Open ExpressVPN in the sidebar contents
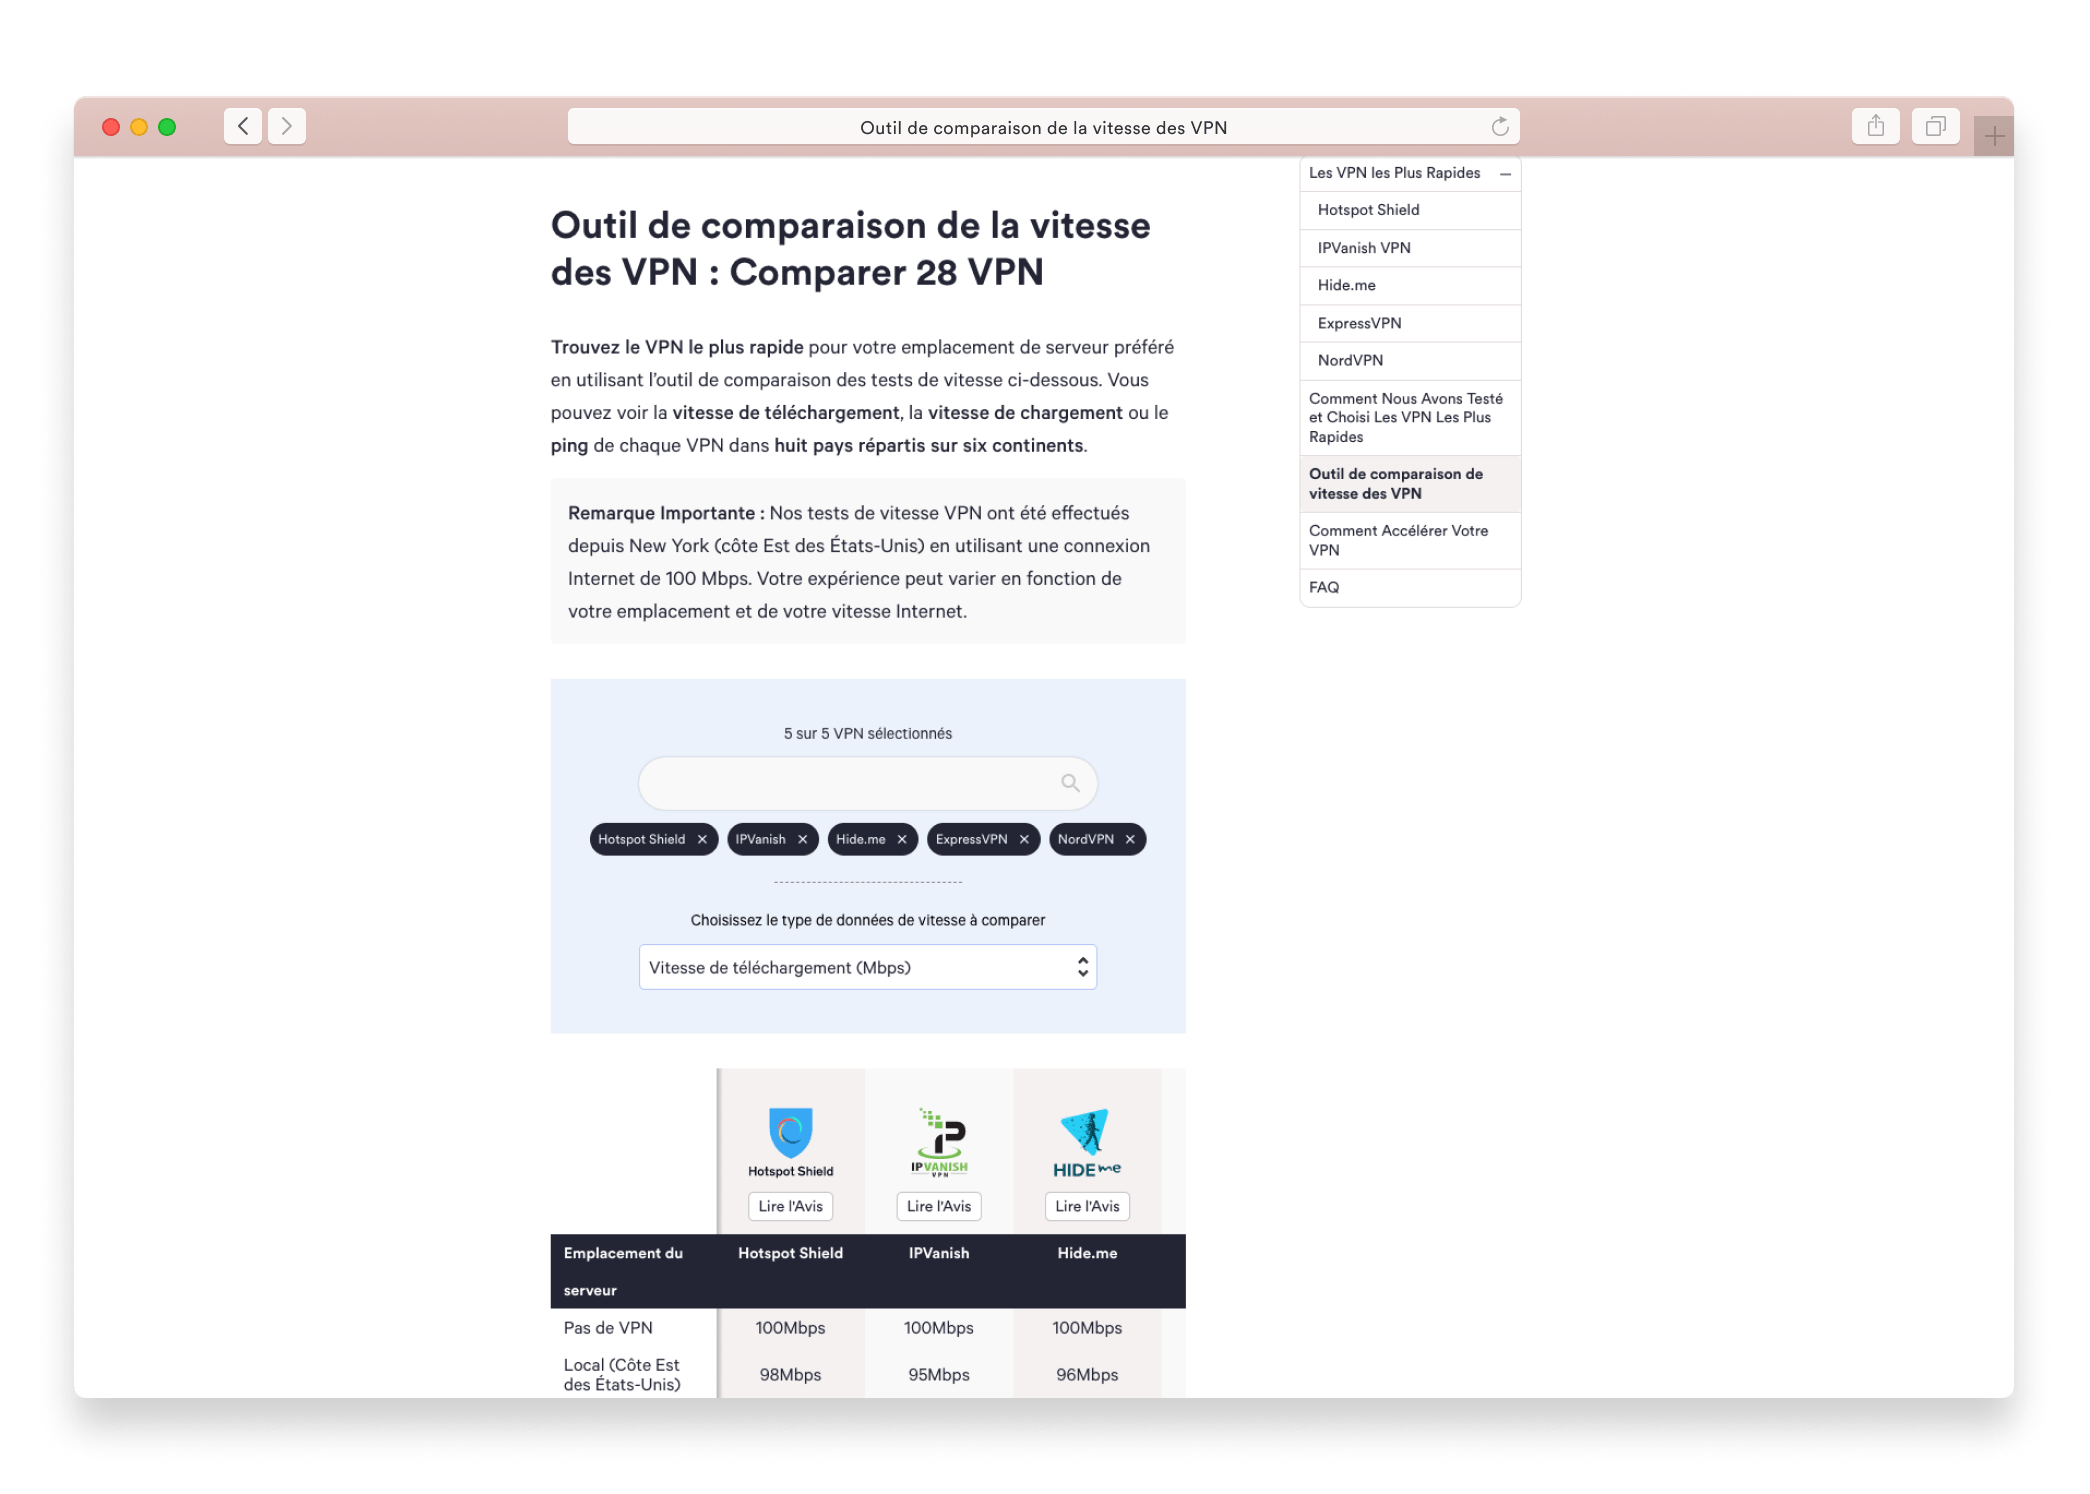Viewport: 2090px width, 1494px height. point(1410,323)
